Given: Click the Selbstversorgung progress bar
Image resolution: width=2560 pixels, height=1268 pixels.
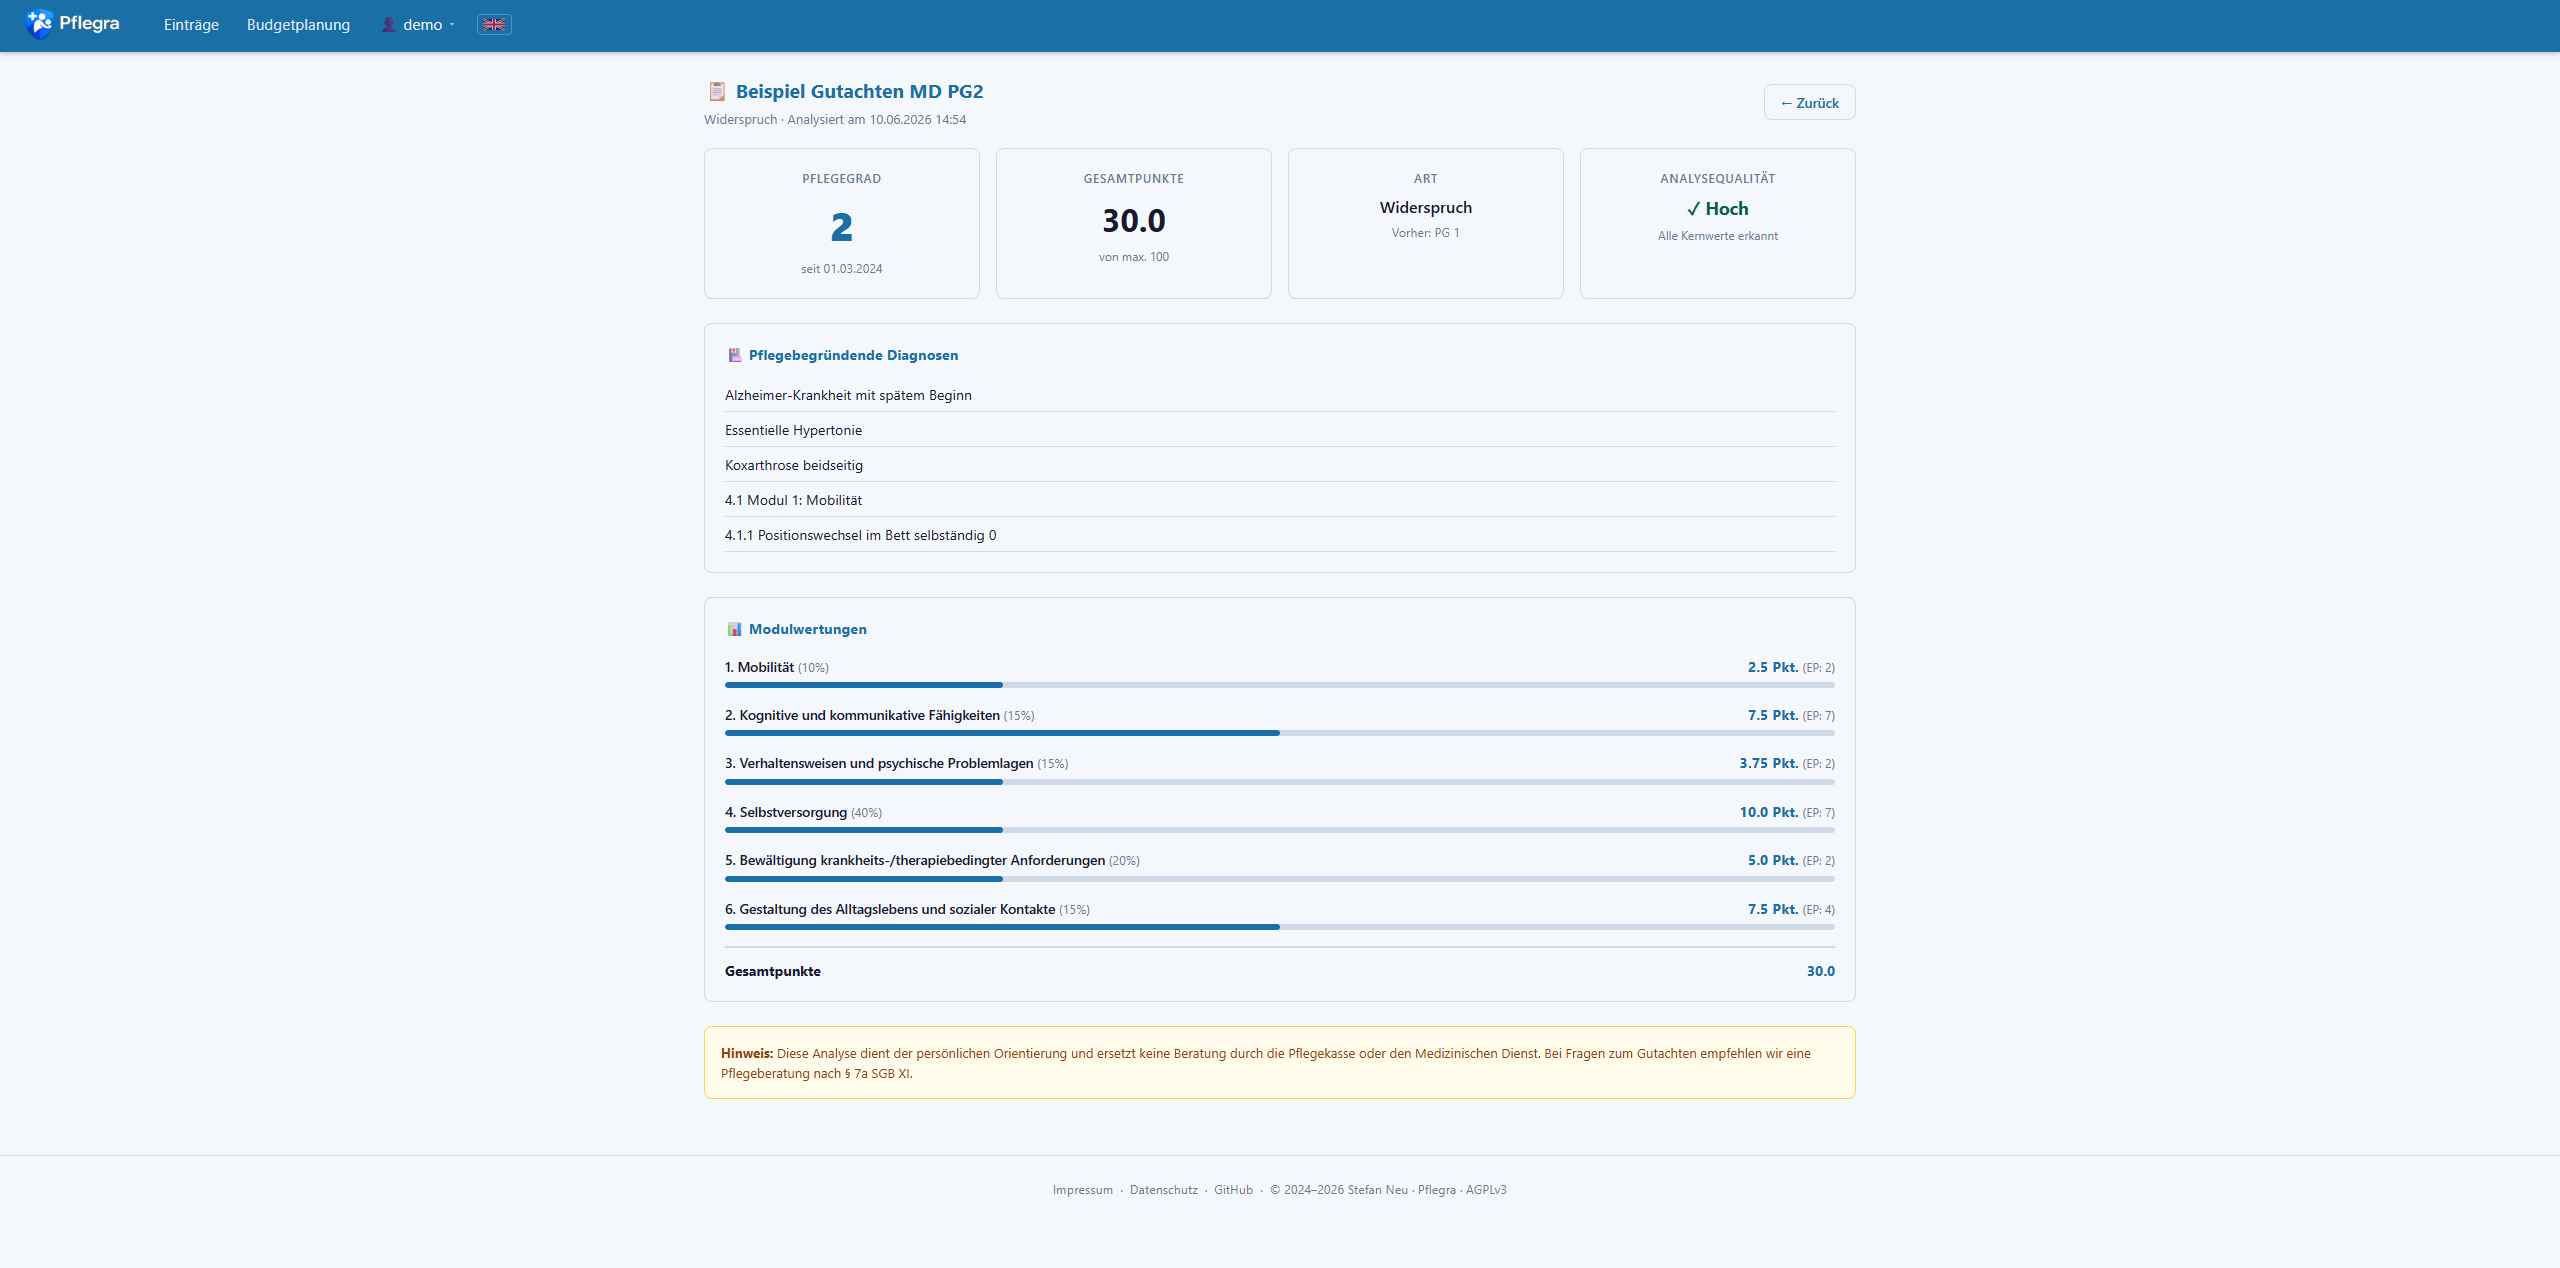Looking at the screenshot, I should pos(1280,830).
